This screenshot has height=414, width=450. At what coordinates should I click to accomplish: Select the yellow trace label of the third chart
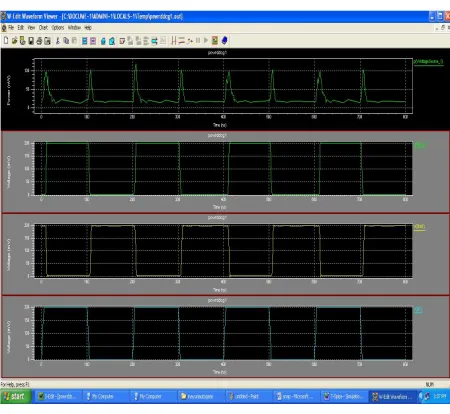tap(420, 227)
